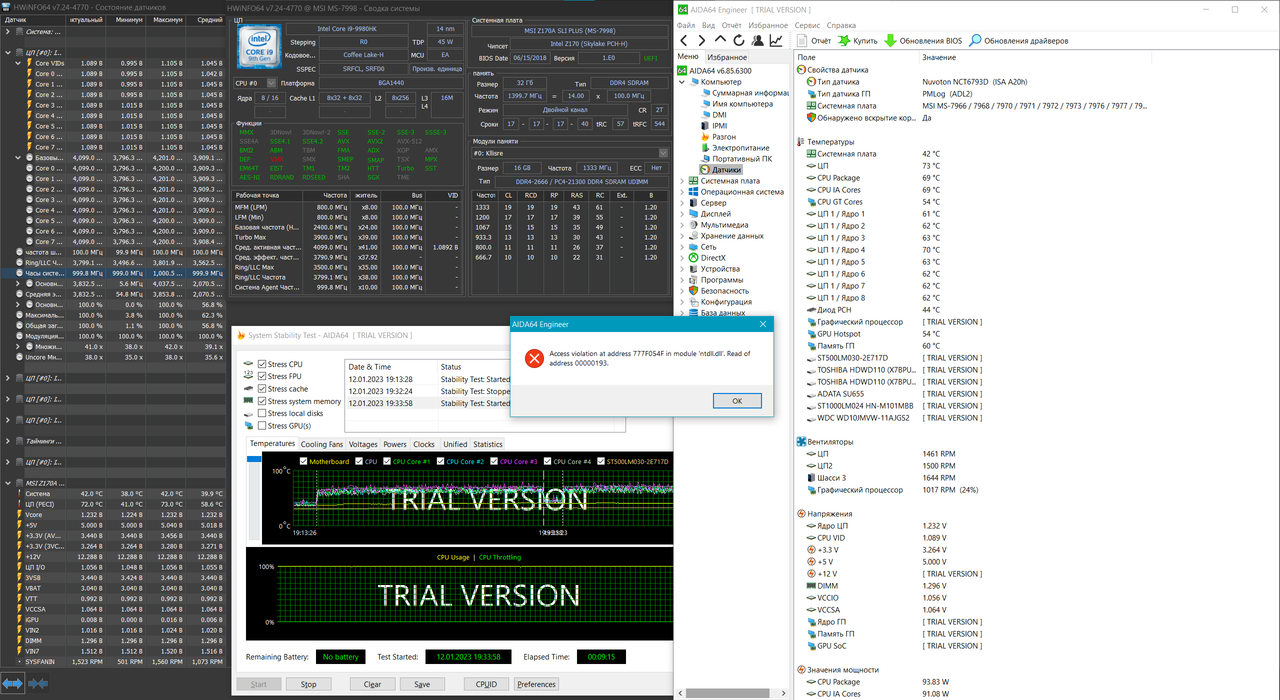The image size is (1280, 700).
Task: Switch to the Statistics tab
Action: 488,444
